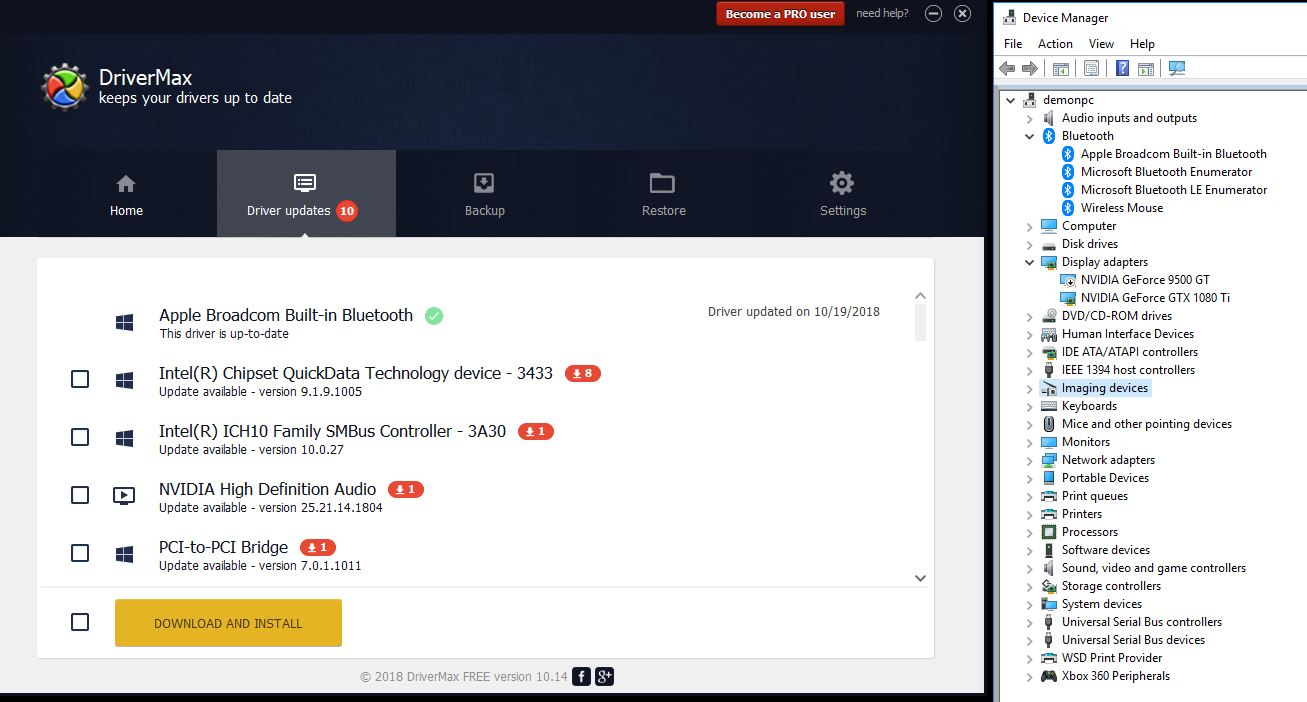1307x702 pixels.
Task: Click the Forward arrow in Device Manager toolbar
Action: pyautogui.click(x=1030, y=69)
